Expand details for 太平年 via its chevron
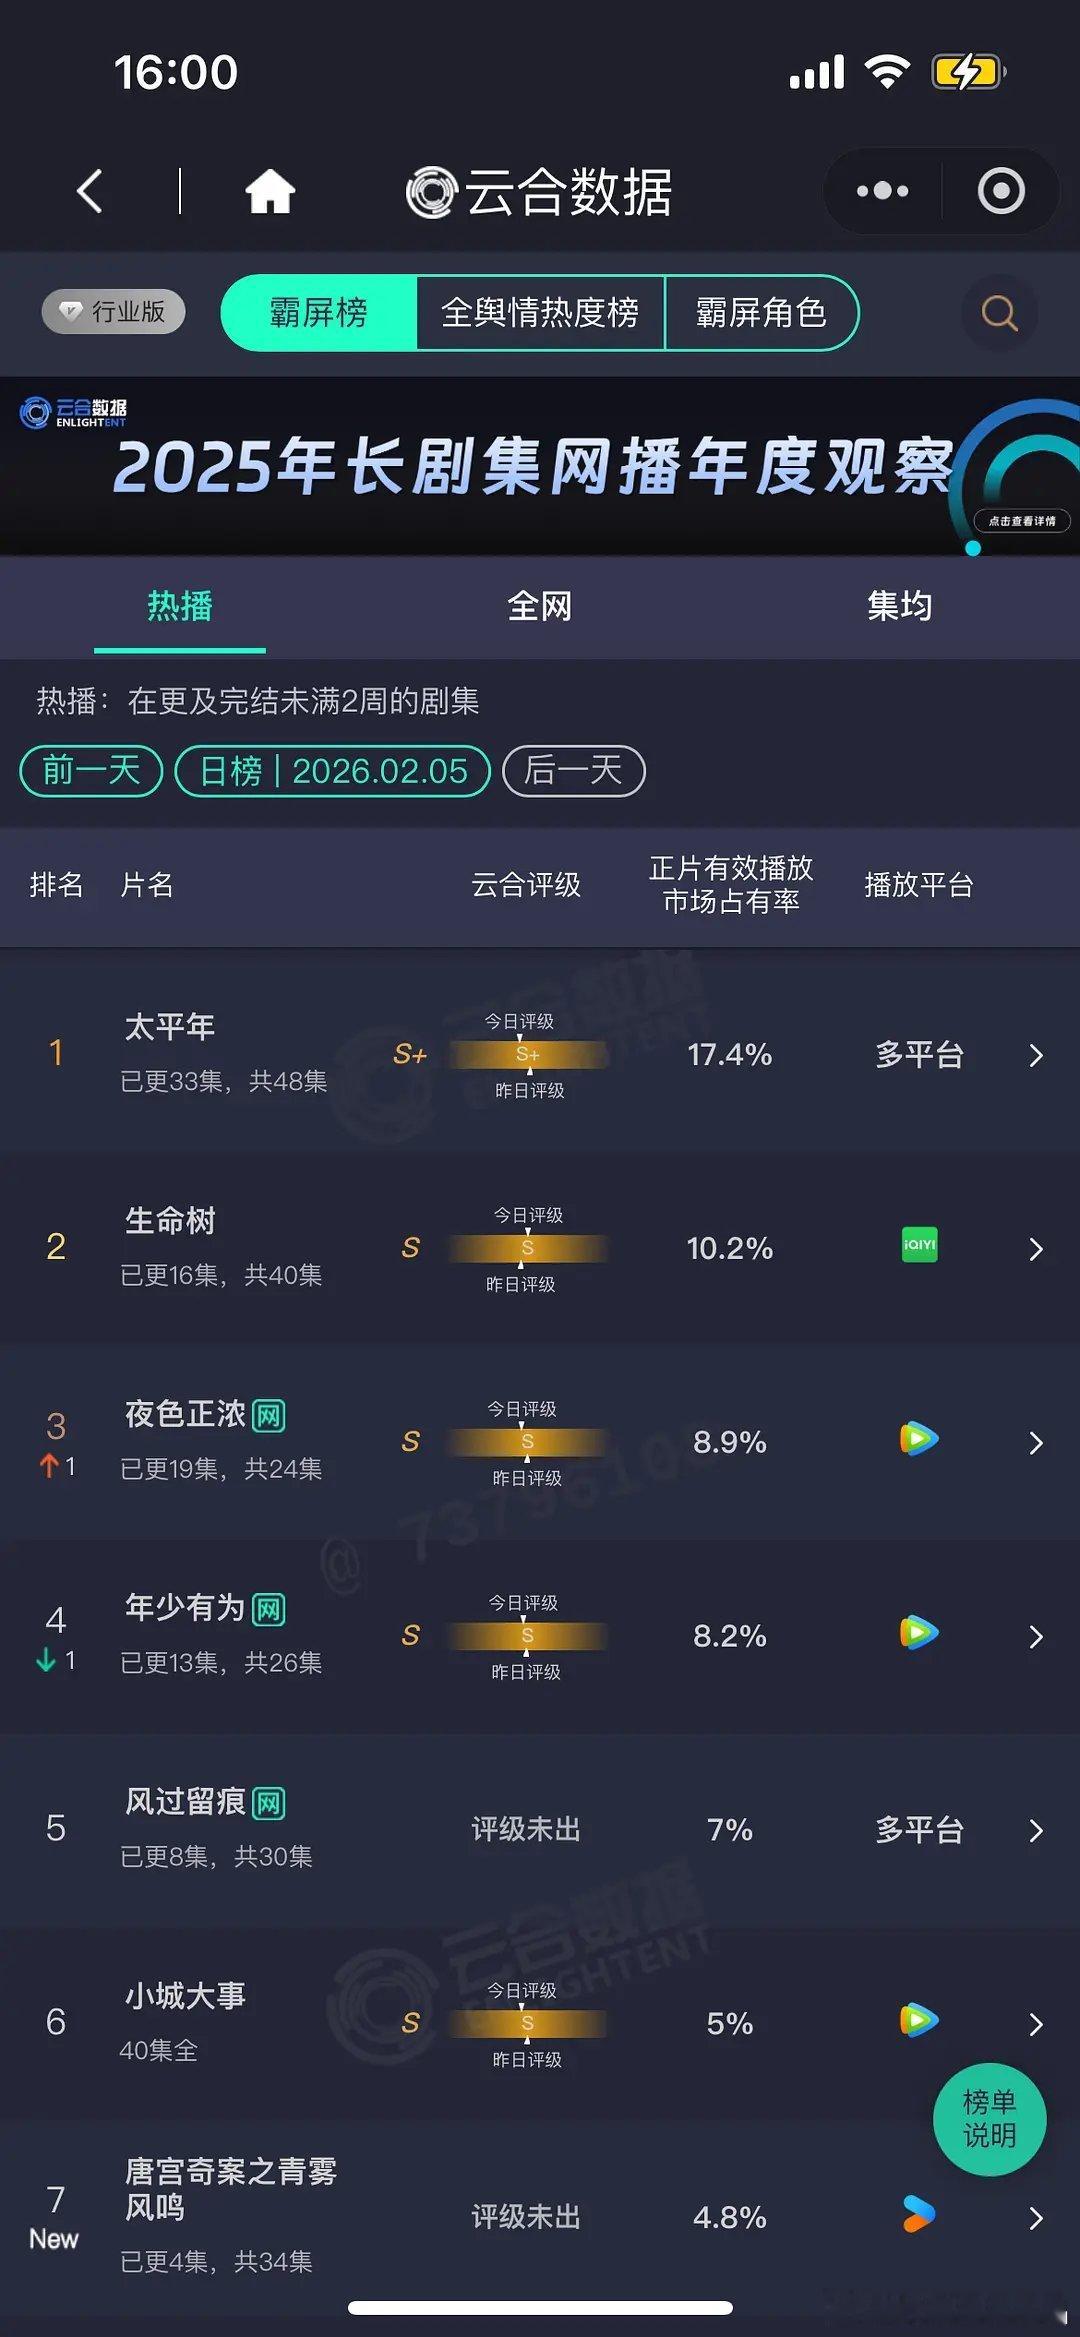The width and height of the screenshot is (1080, 2337). click(x=1035, y=1055)
